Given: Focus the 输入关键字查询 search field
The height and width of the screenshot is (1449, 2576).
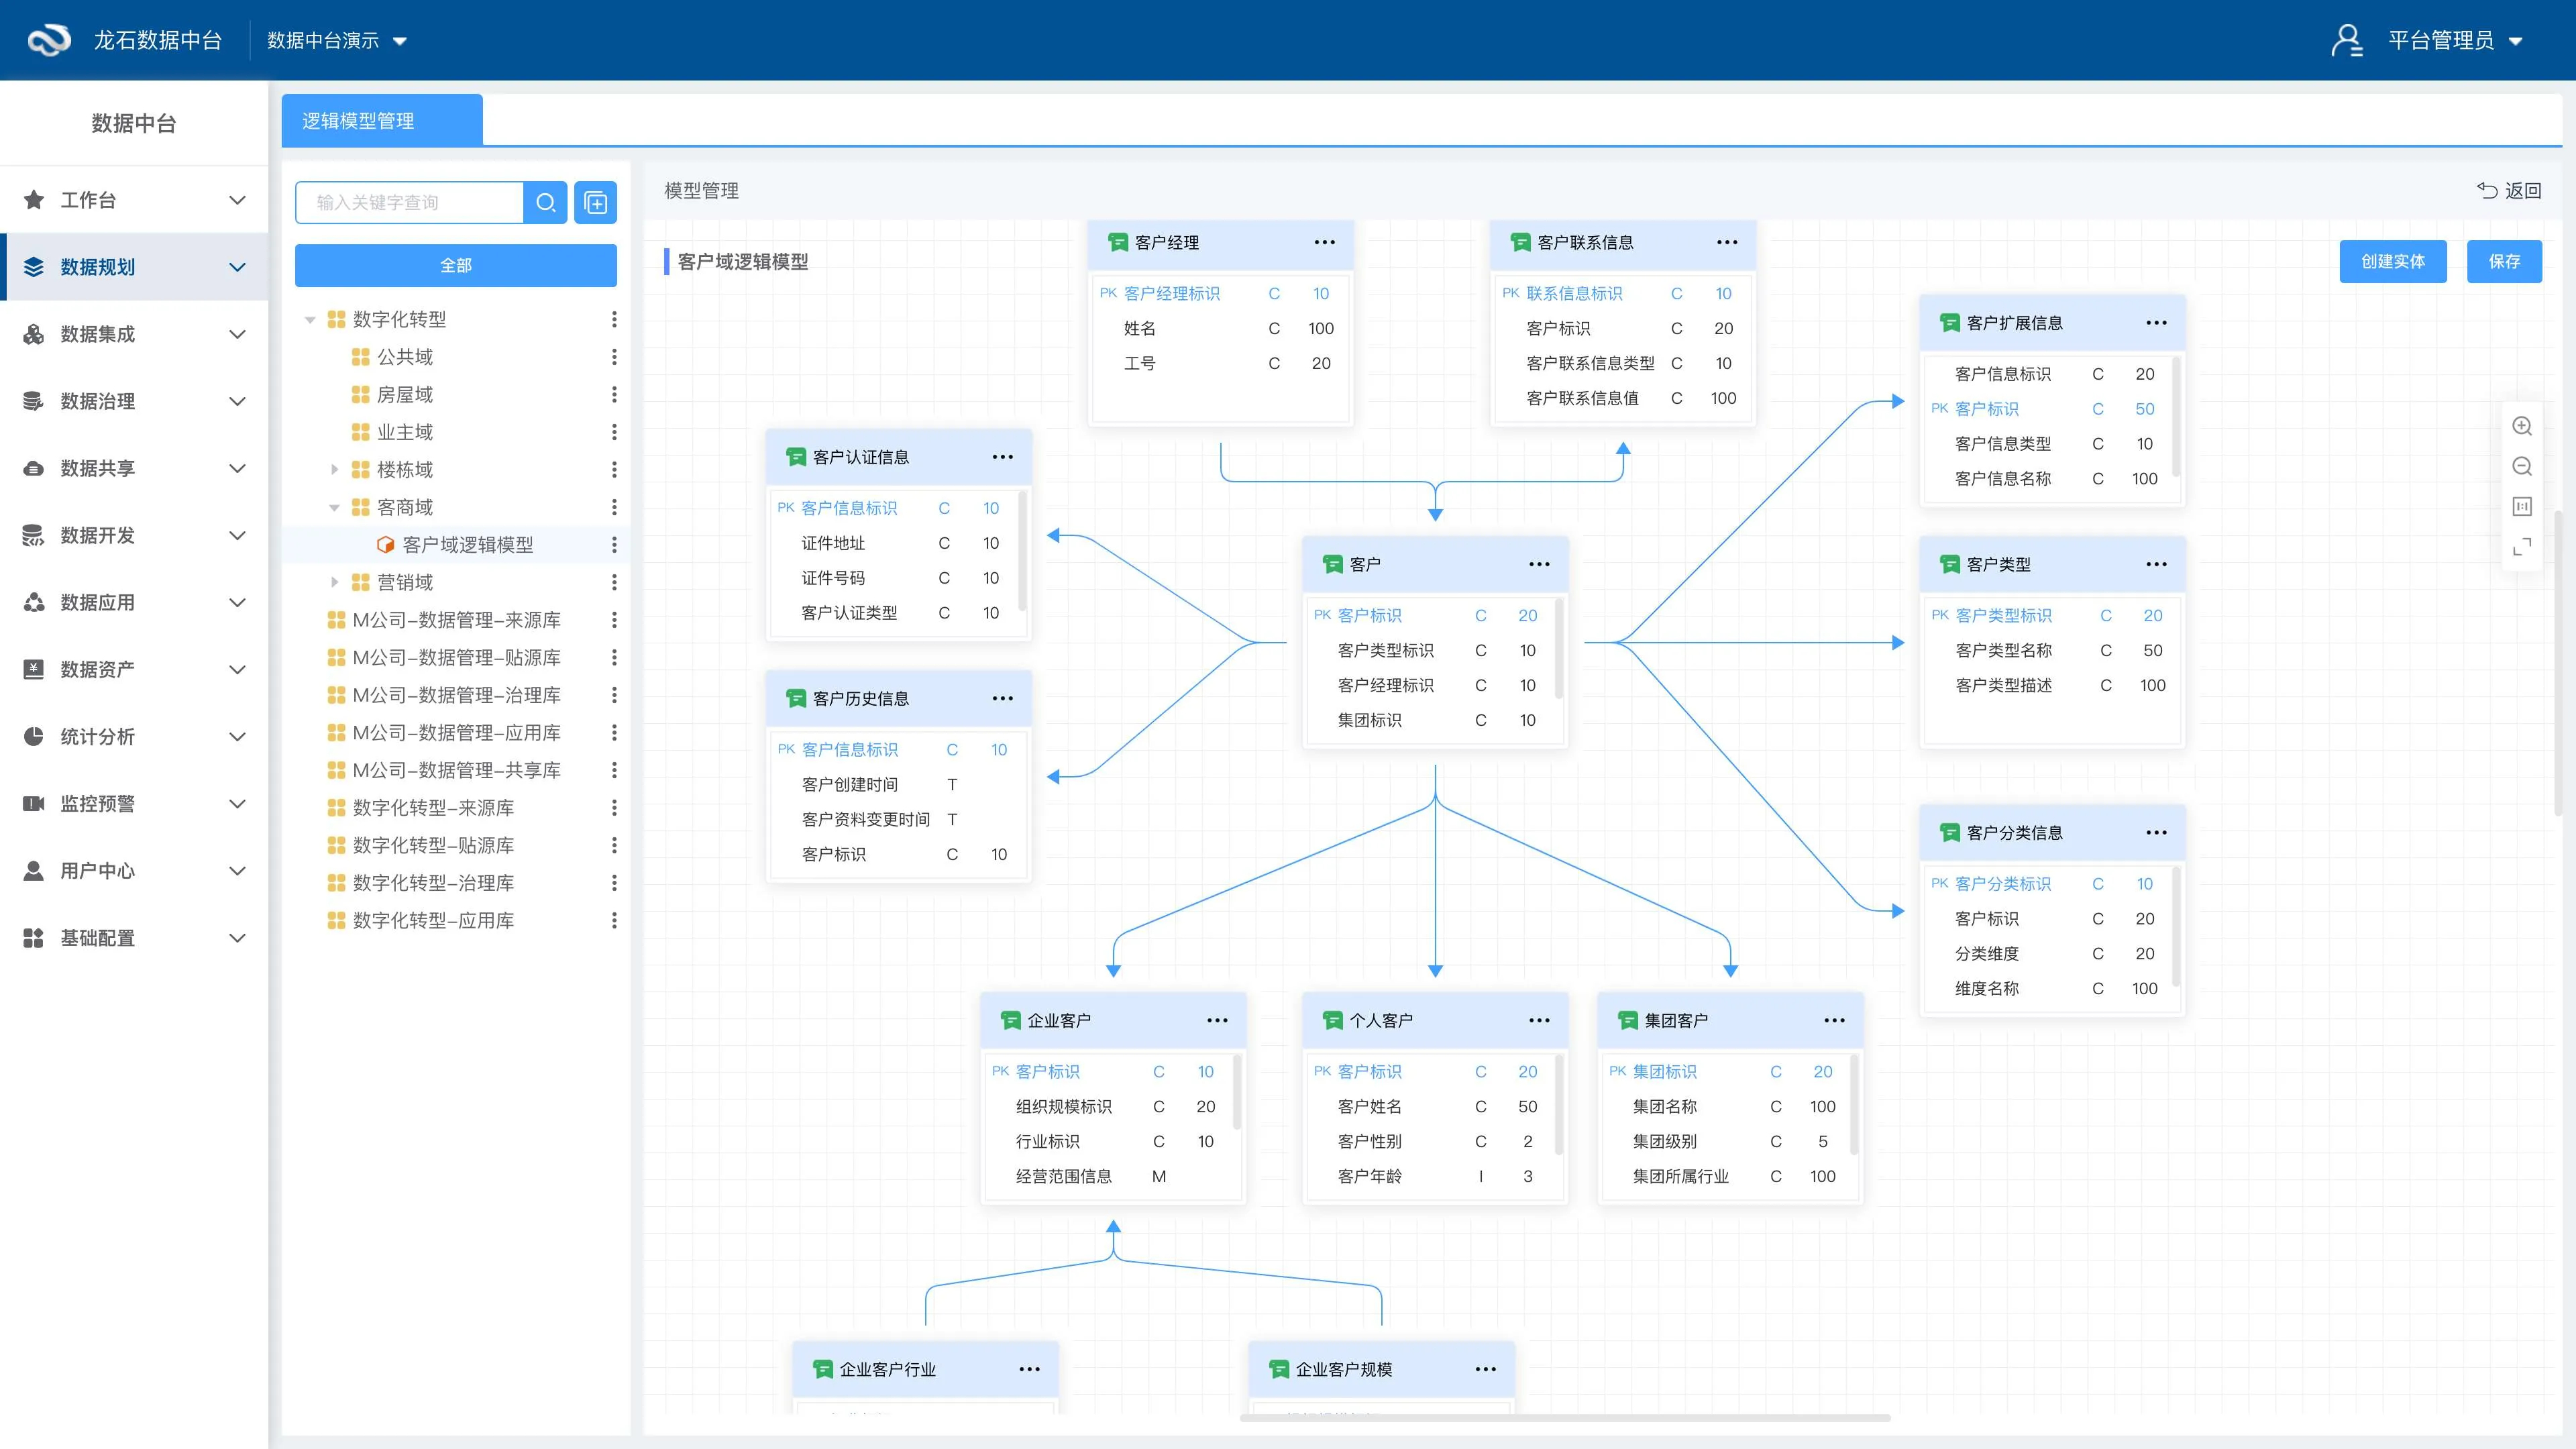Looking at the screenshot, I should (x=410, y=203).
